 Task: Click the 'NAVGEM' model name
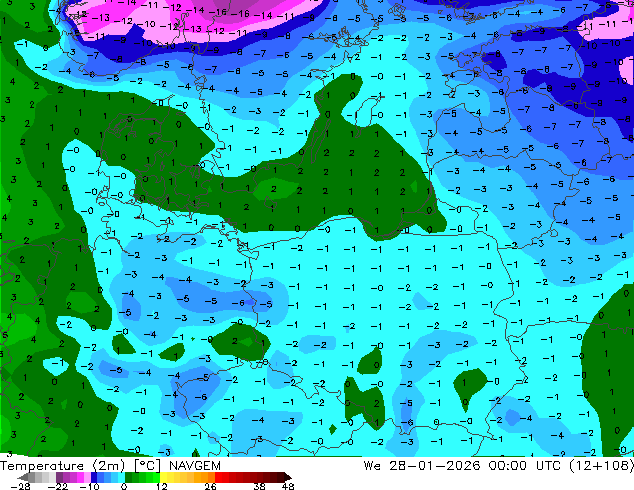click(x=195, y=466)
